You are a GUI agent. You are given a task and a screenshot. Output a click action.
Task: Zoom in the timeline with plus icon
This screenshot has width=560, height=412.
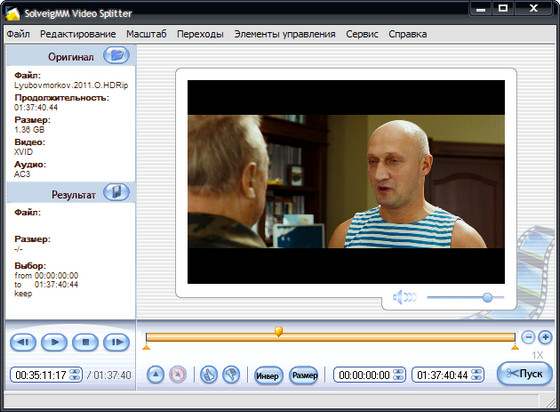click(x=545, y=337)
